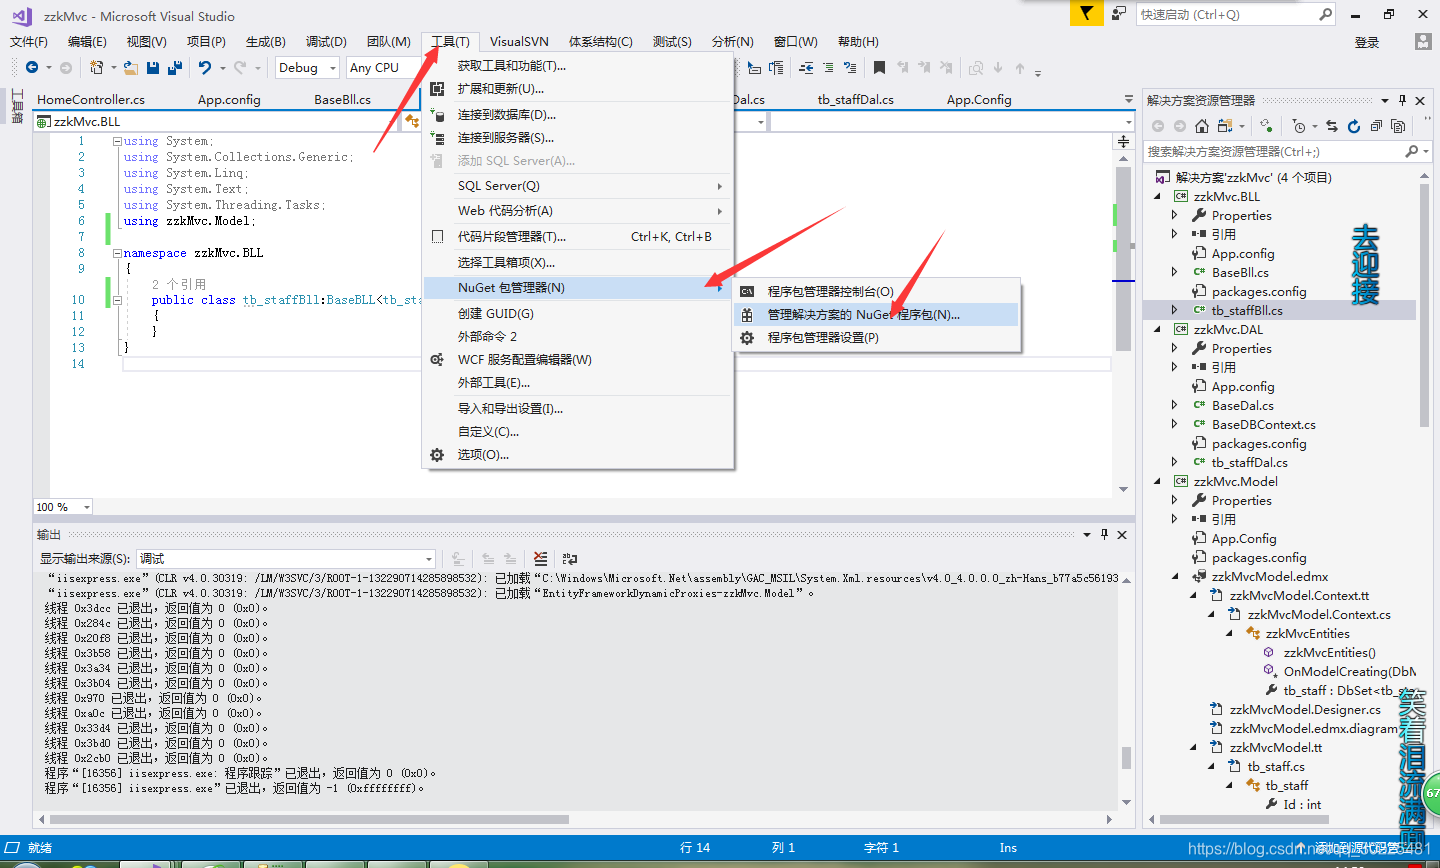Click the output panel vertical scrollbar thumb
The width and height of the screenshot is (1440, 868).
1127,758
